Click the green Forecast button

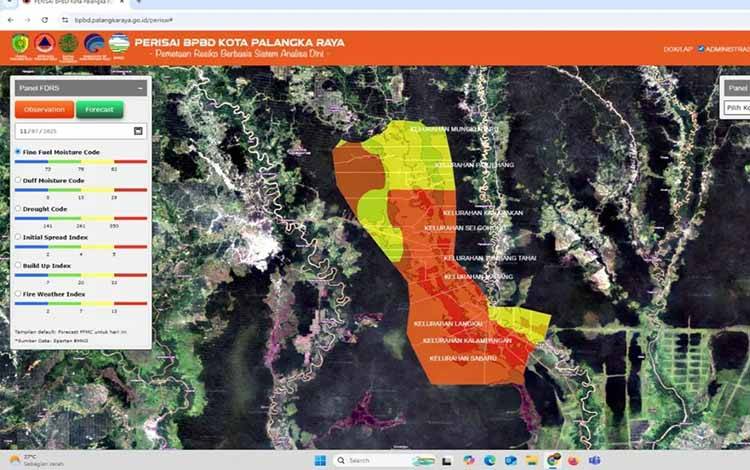(99, 109)
